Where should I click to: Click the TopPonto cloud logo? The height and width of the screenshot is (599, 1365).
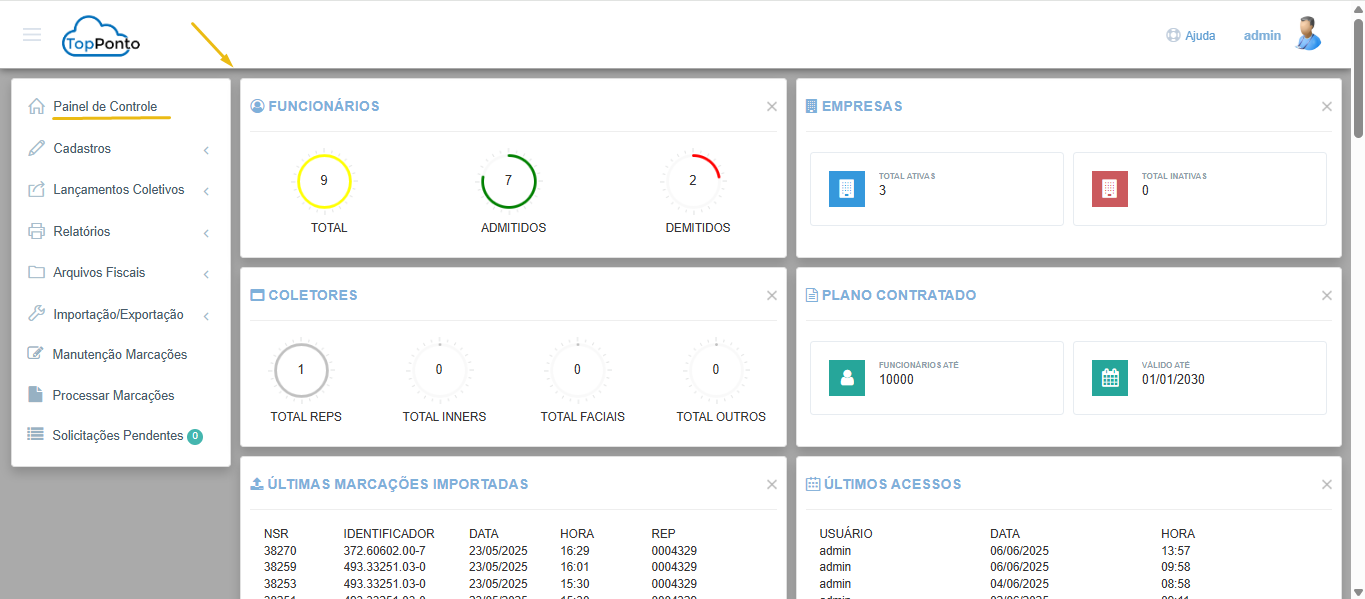[x=101, y=37]
